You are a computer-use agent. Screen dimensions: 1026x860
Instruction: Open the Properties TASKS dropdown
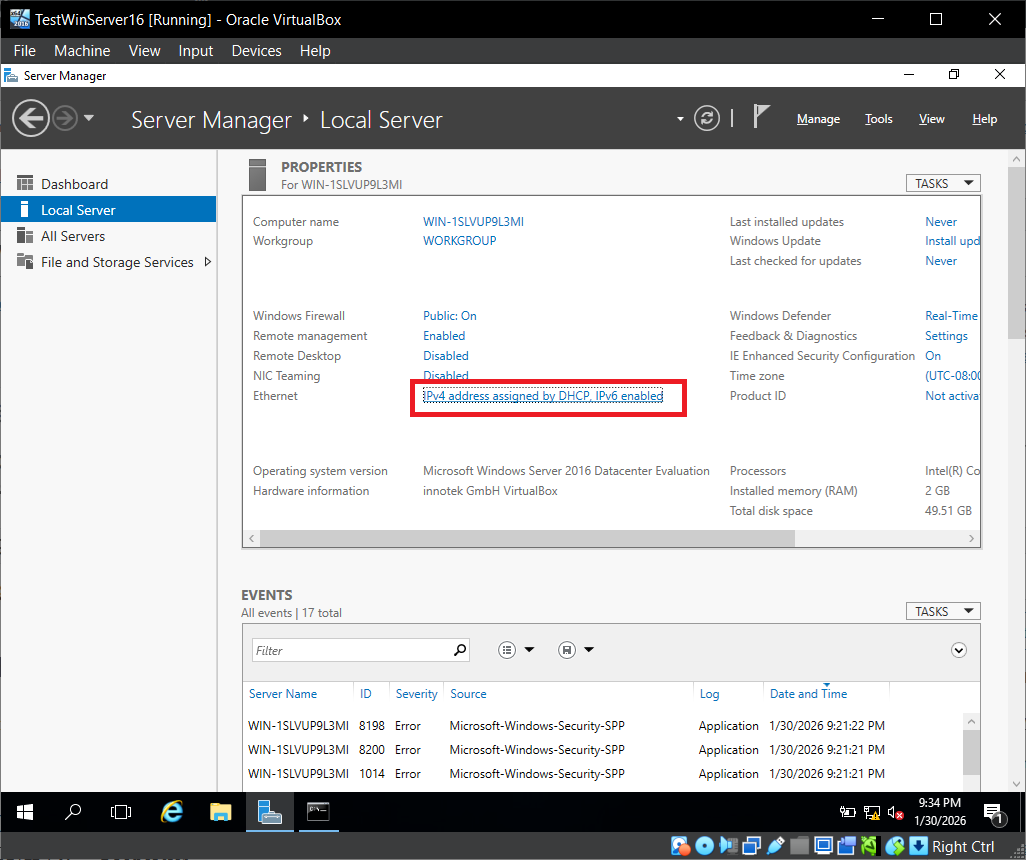click(942, 183)
